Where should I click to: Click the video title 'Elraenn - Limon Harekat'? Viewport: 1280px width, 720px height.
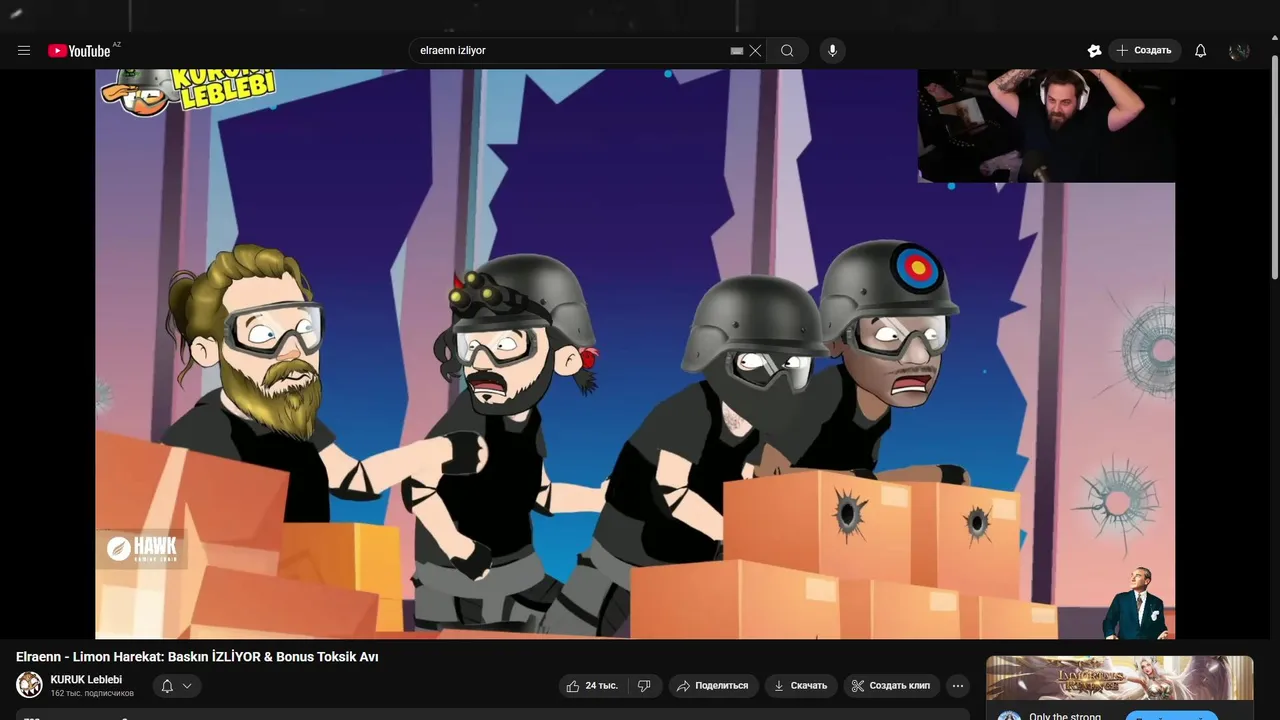(197, 657)
